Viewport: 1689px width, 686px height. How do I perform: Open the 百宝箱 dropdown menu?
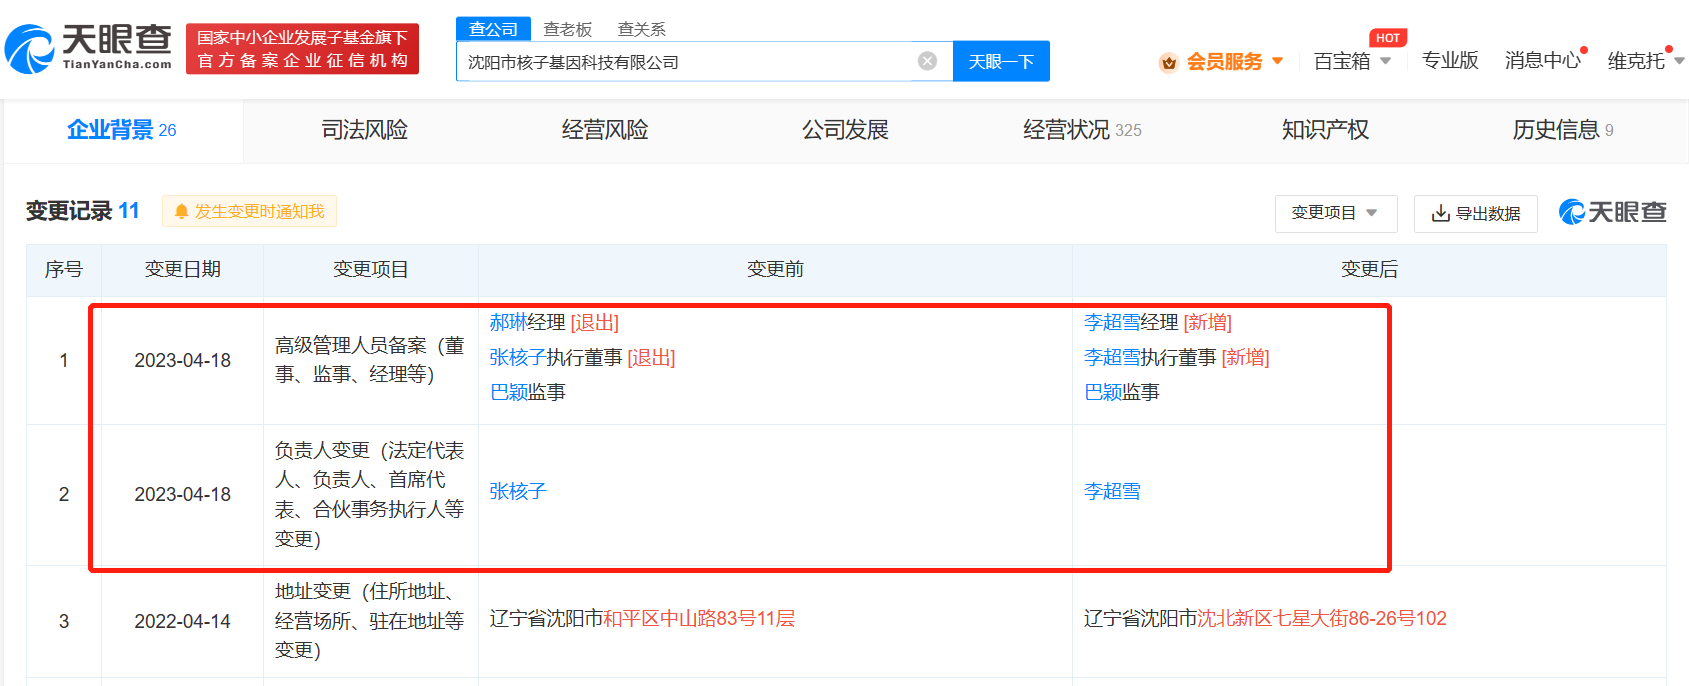(1352, 61)
